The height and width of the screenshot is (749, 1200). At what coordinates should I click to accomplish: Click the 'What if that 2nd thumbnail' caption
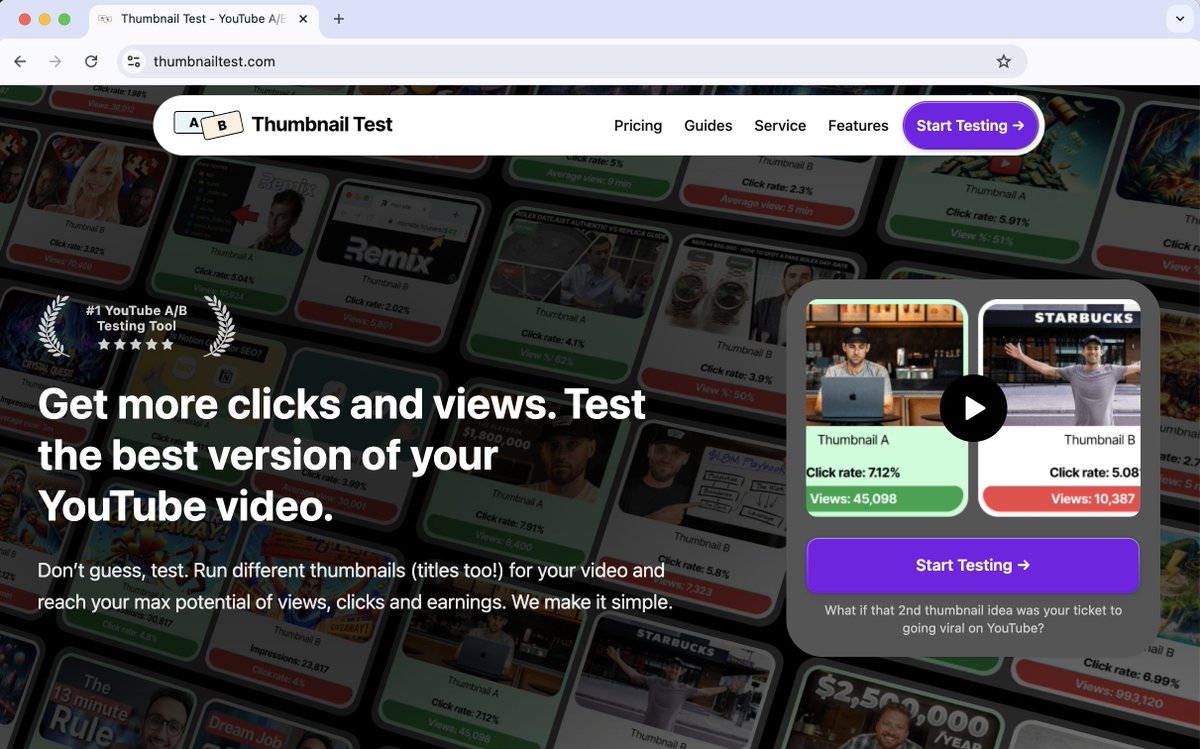pyautogui.click(x=973, y=619)
